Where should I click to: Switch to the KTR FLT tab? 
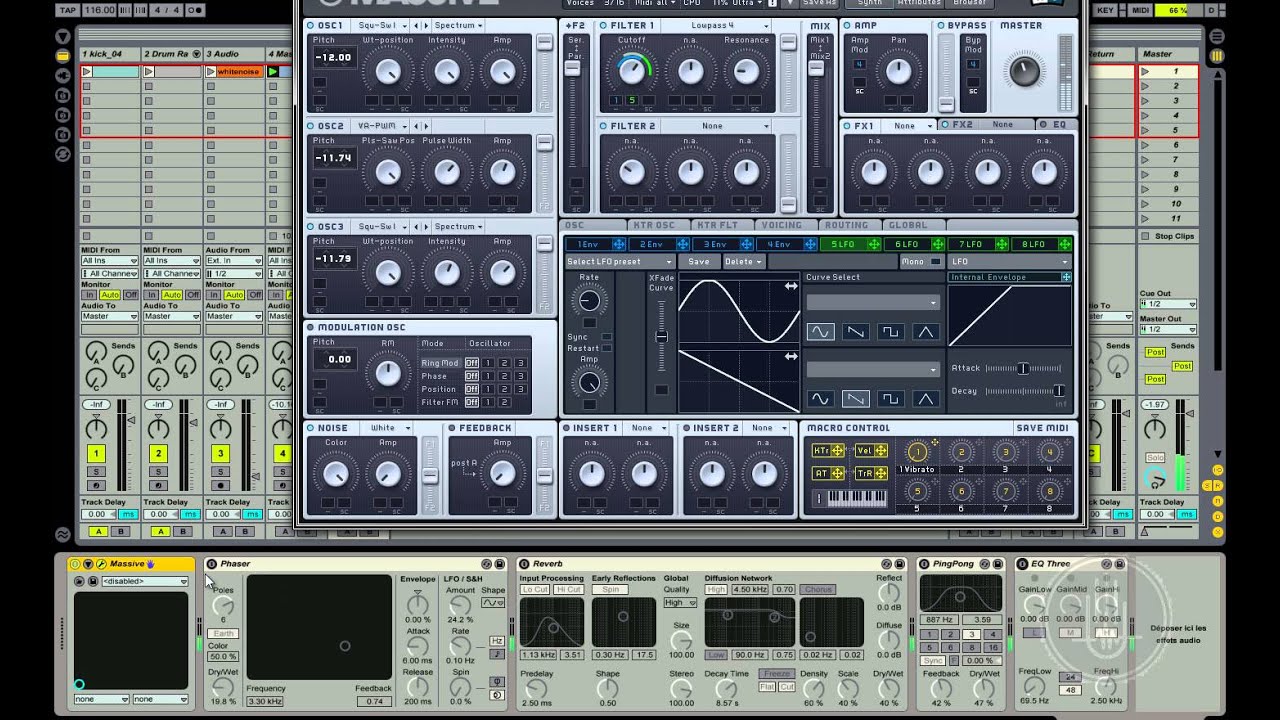click(719, 225)
